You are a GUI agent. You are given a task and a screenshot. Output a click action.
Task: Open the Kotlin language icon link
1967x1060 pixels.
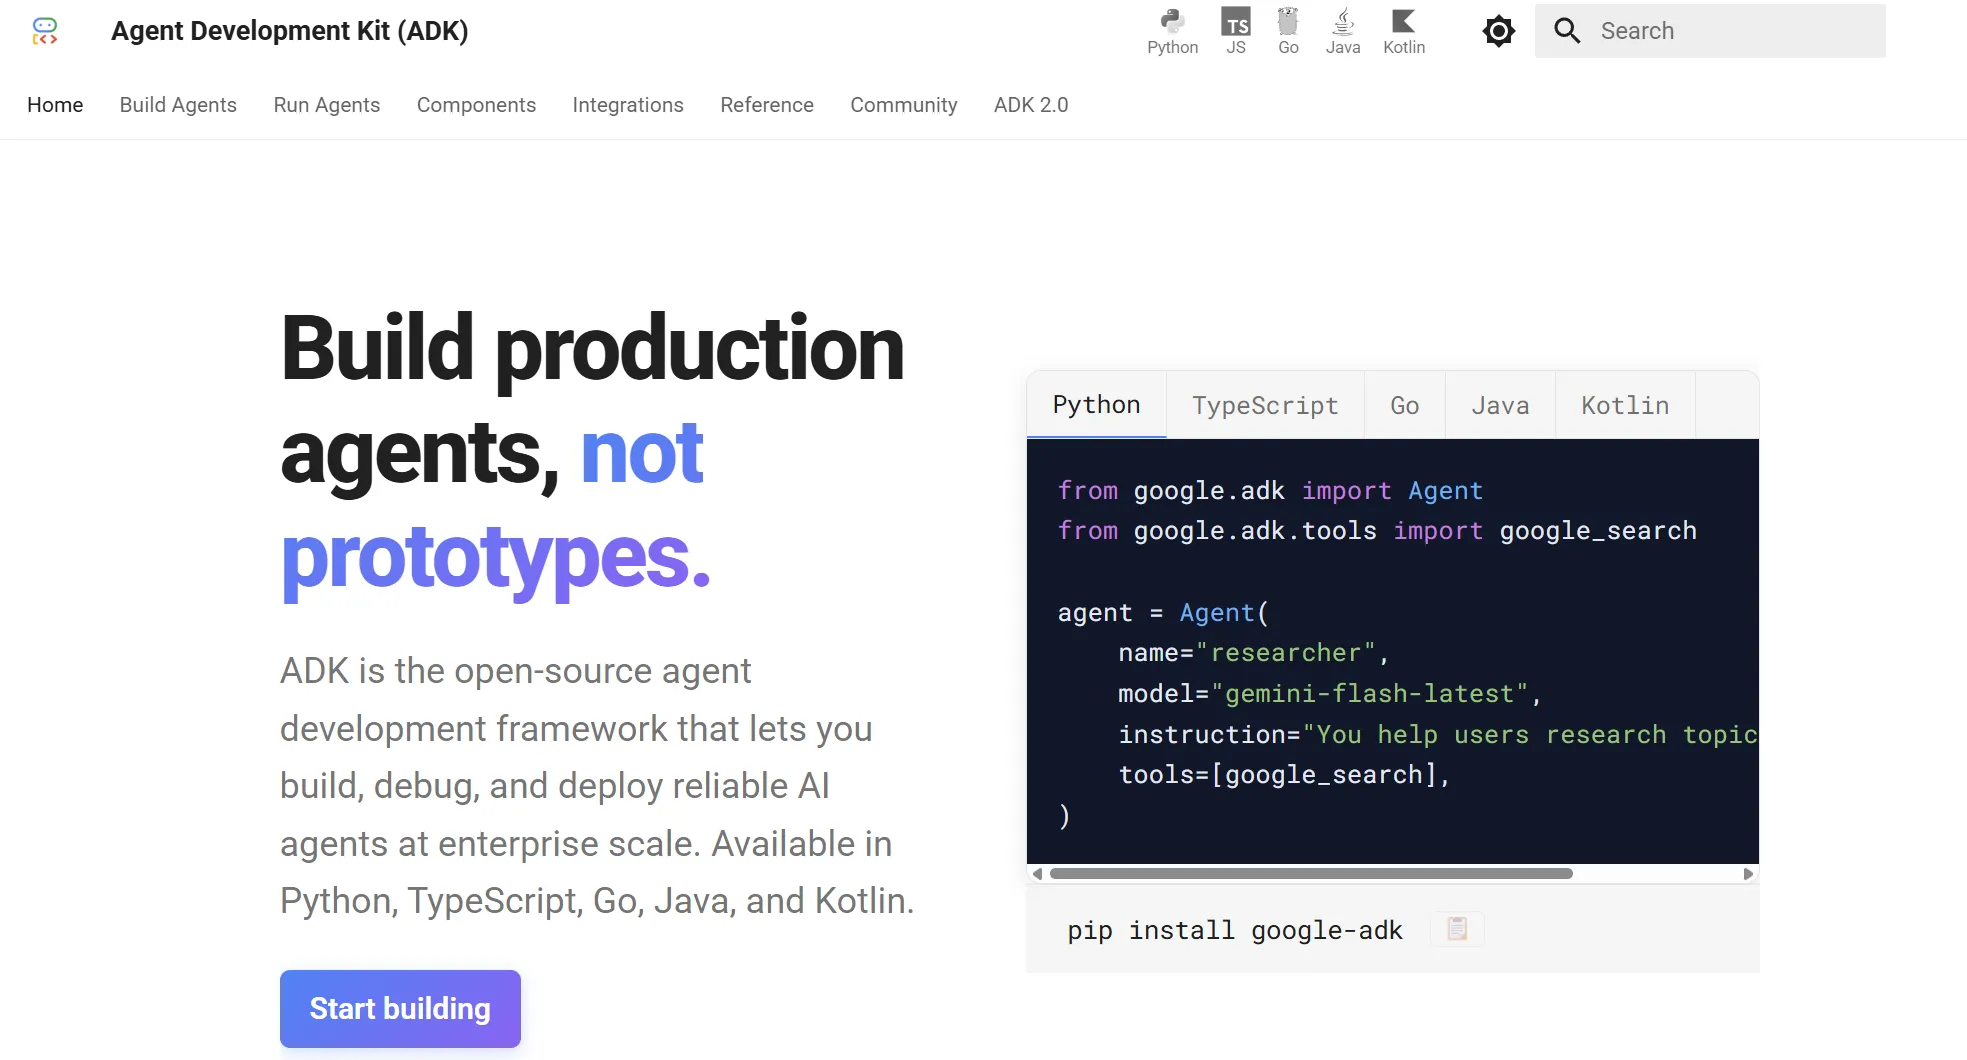(x=1404, y=31)
